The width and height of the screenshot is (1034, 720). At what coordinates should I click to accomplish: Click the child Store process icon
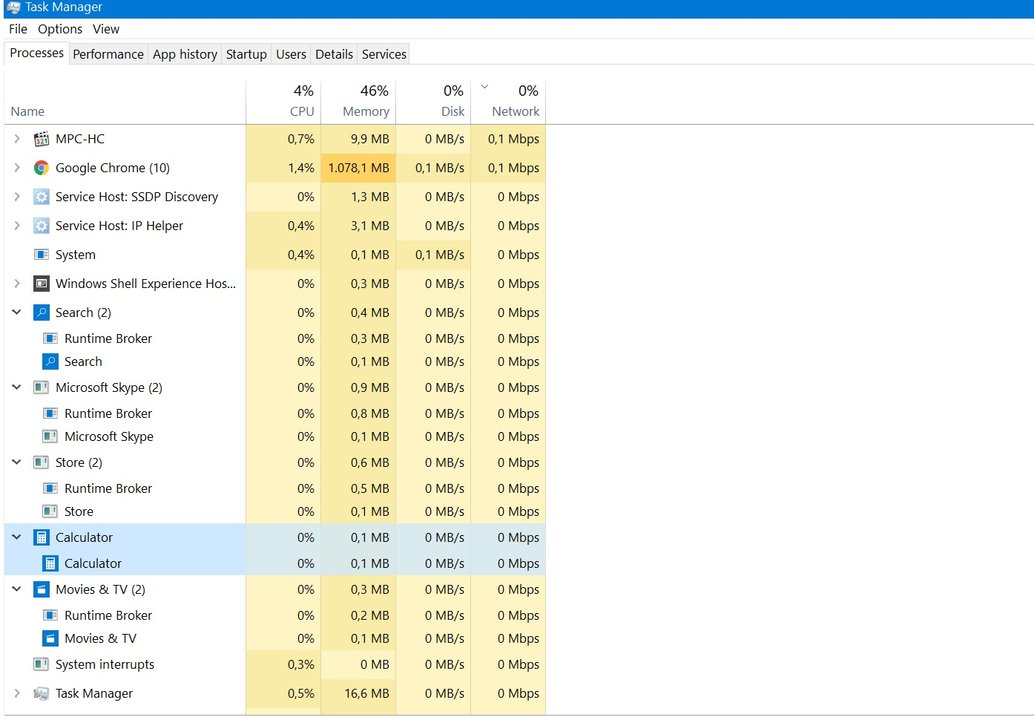pyautogui.click(x=50, y=512)
